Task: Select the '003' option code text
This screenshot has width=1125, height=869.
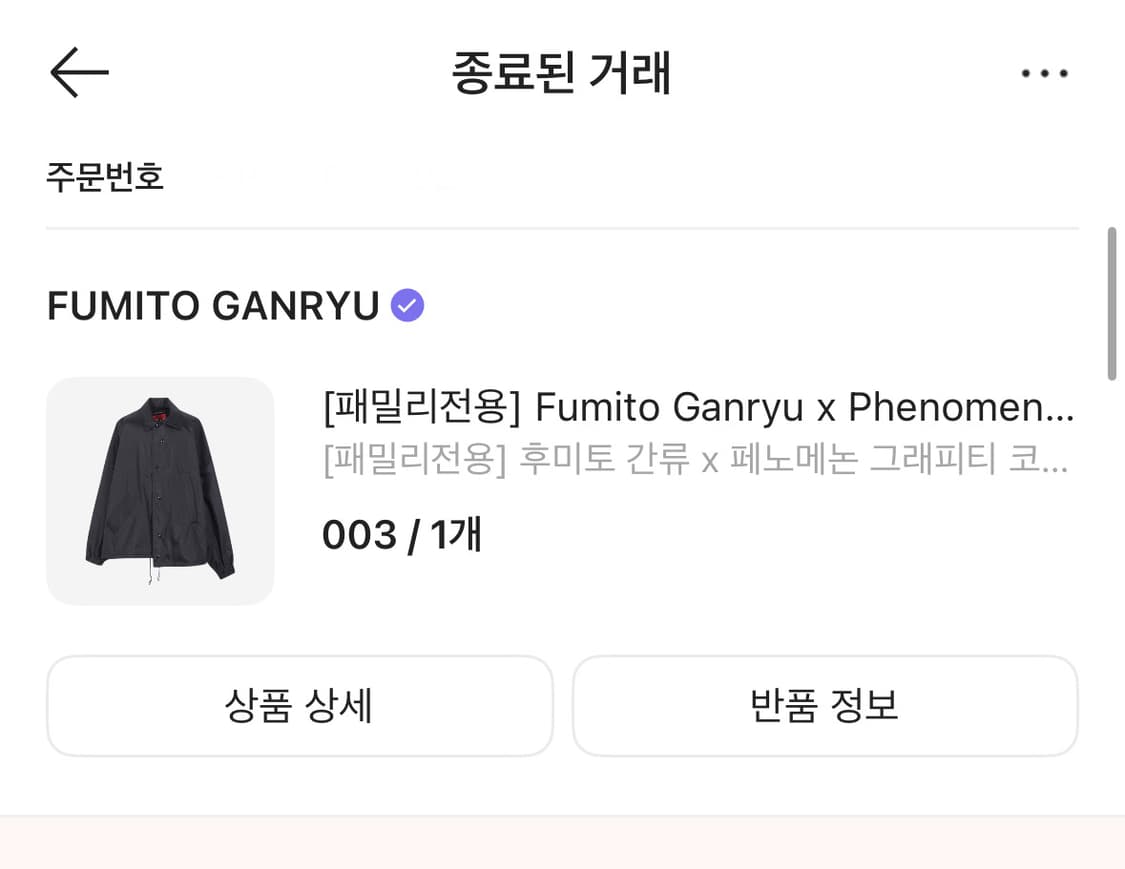Action: (359, 536)
